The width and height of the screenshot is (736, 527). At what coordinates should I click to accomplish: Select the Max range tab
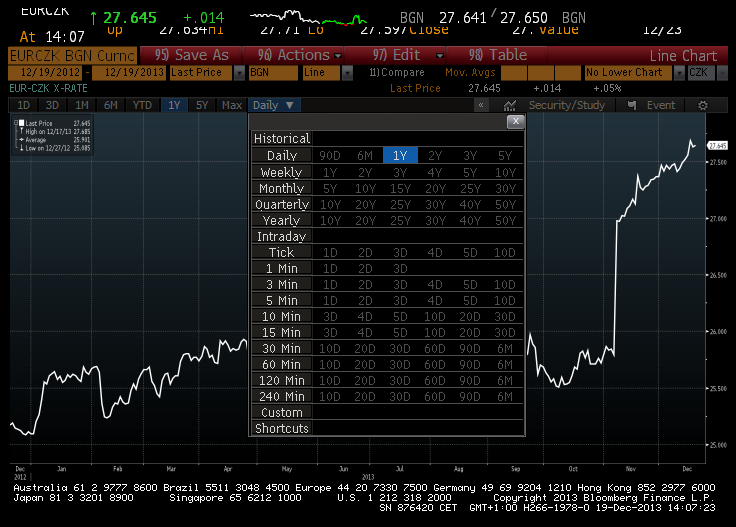tap(231, 105)
